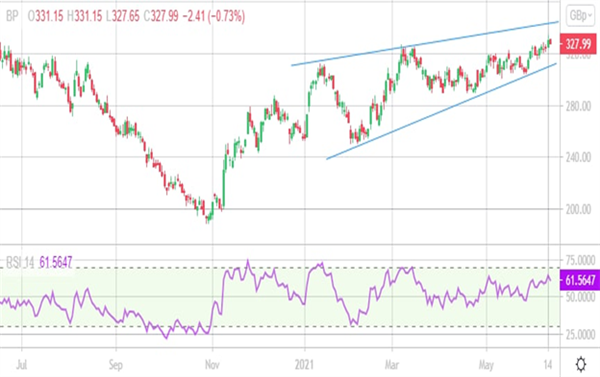Click the Sep label on time axis
The width and height of the screenshot is (600, 377).
click(x=116, y=364)
